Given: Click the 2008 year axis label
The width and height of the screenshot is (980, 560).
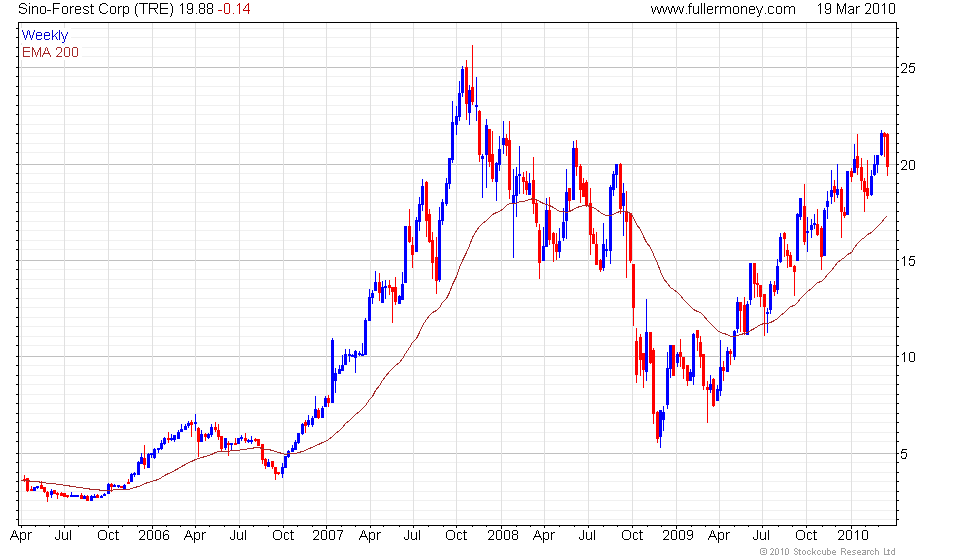Looking at the screenshot, I should 502,535.
